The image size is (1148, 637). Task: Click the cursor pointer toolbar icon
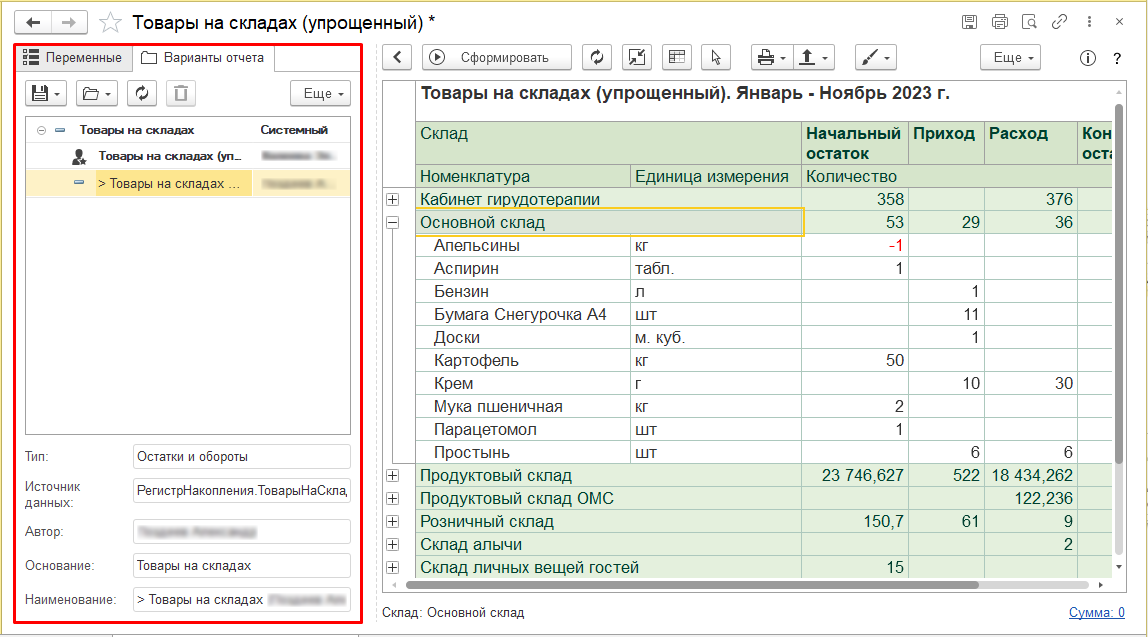715,58
